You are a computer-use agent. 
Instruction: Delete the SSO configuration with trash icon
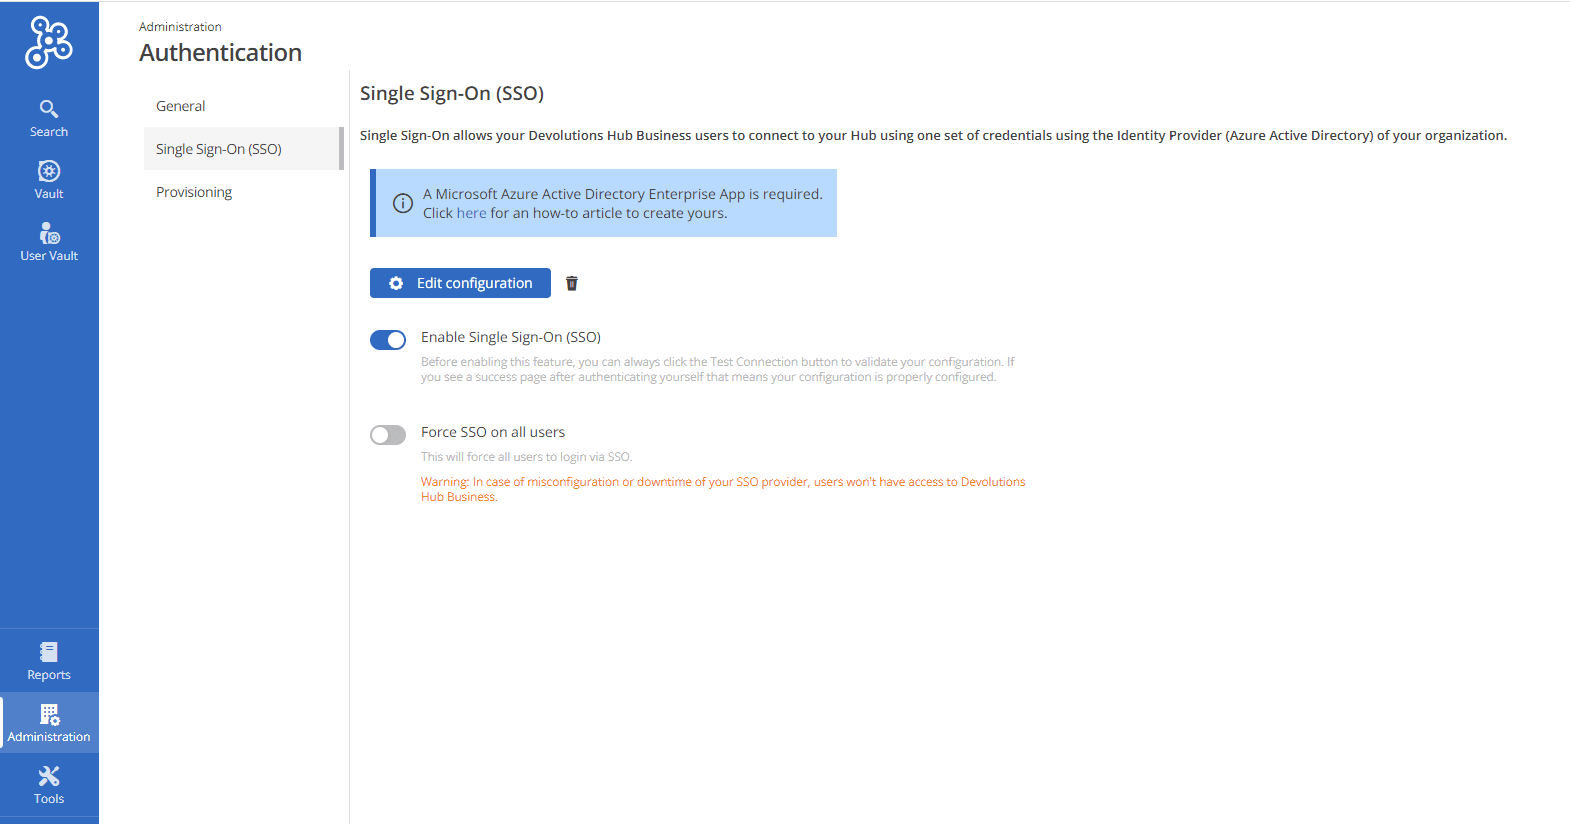tap(572, 283)
